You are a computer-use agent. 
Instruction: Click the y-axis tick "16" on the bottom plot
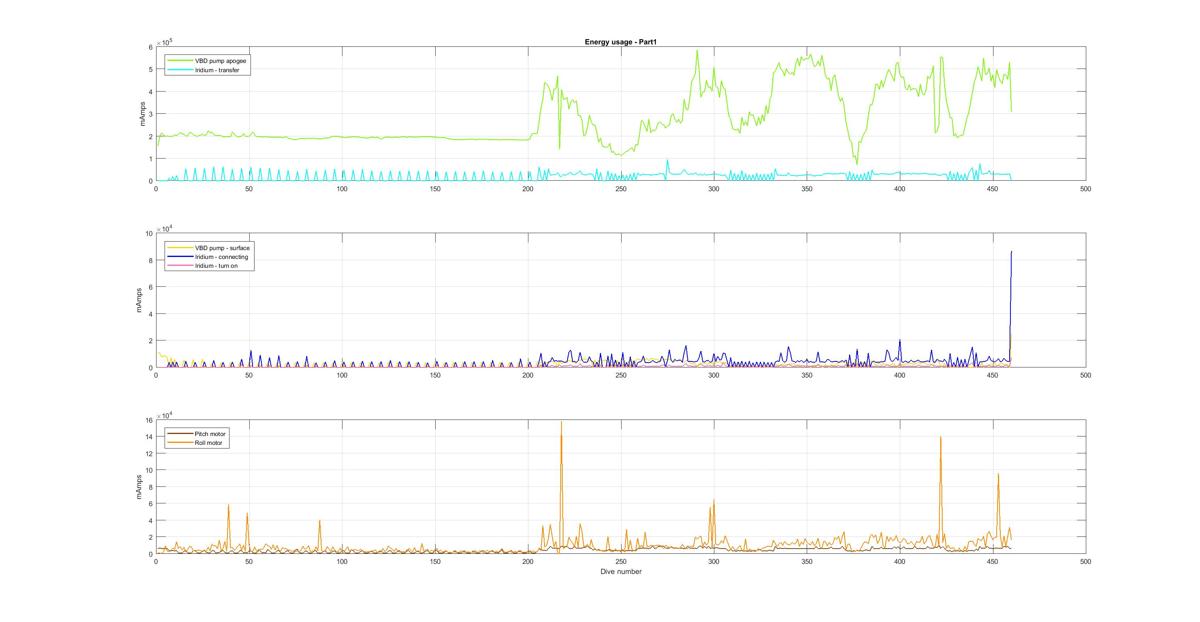(x=148, y=420)
